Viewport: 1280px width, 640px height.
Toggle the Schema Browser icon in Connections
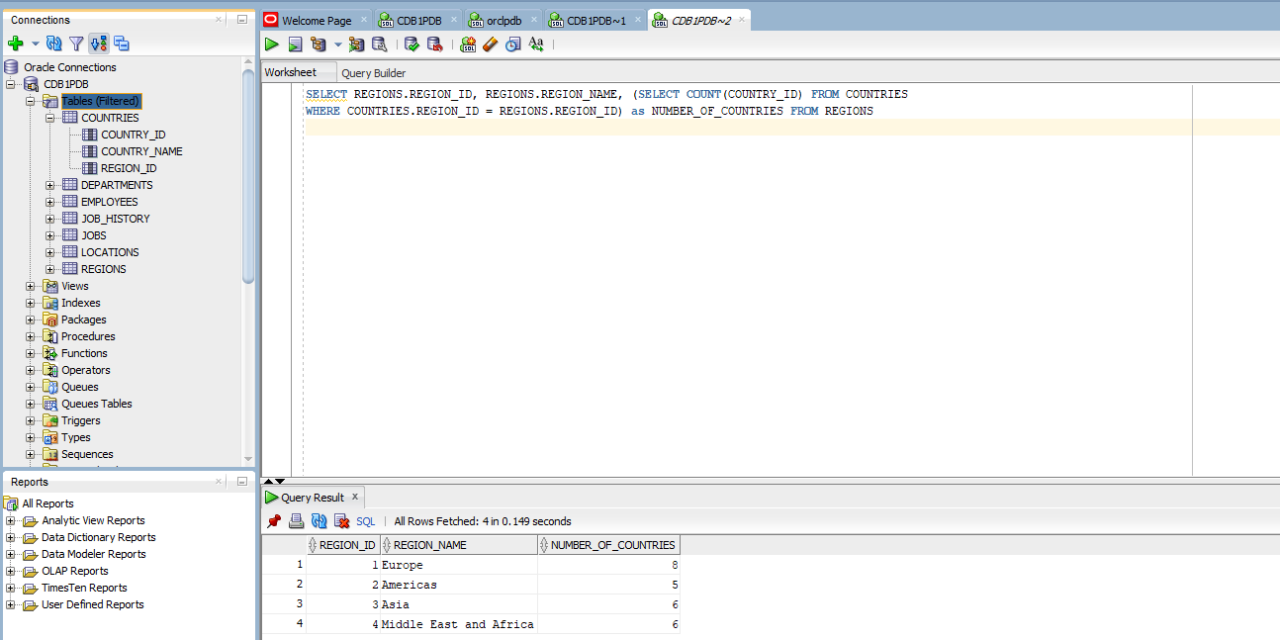click(98, 44)
